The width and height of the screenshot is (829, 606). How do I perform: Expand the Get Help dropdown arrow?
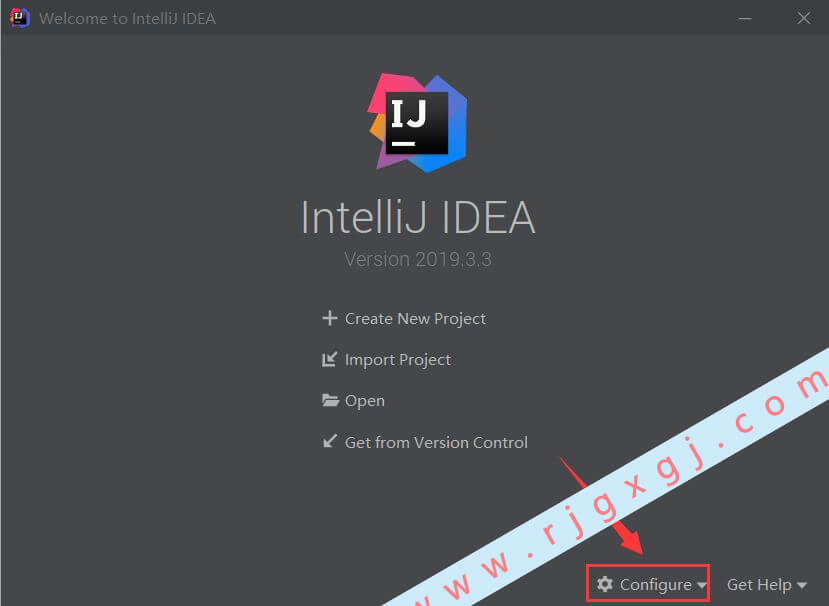coord(802,585)
